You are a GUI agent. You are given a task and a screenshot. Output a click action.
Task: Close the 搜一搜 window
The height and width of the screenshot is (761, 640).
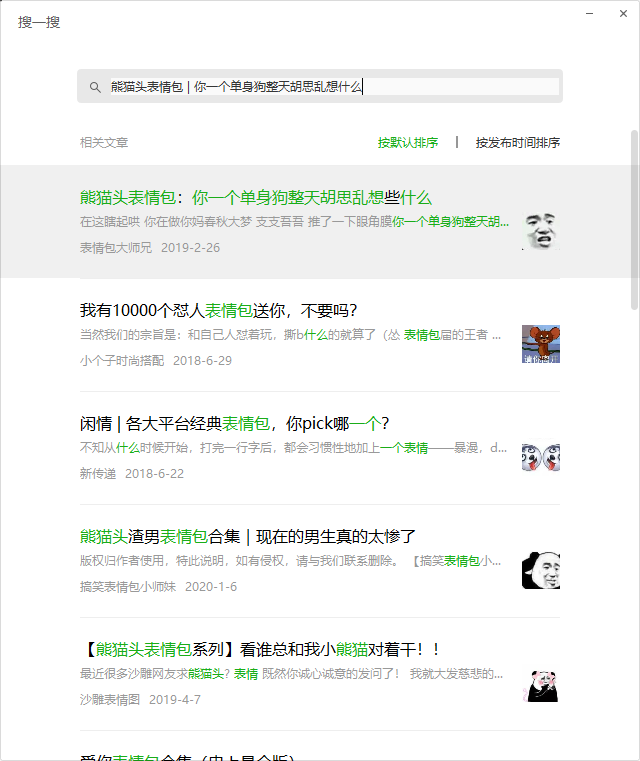point(624,14)
